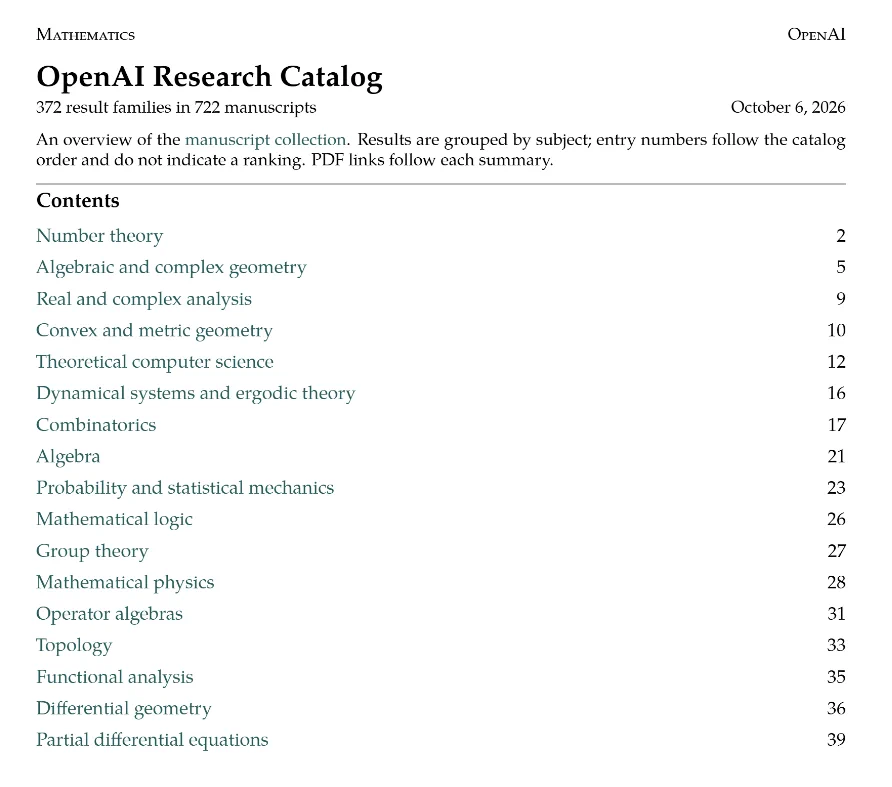Jump to Functional analysis section
This screenshot has width=892, height=787.
115,677
